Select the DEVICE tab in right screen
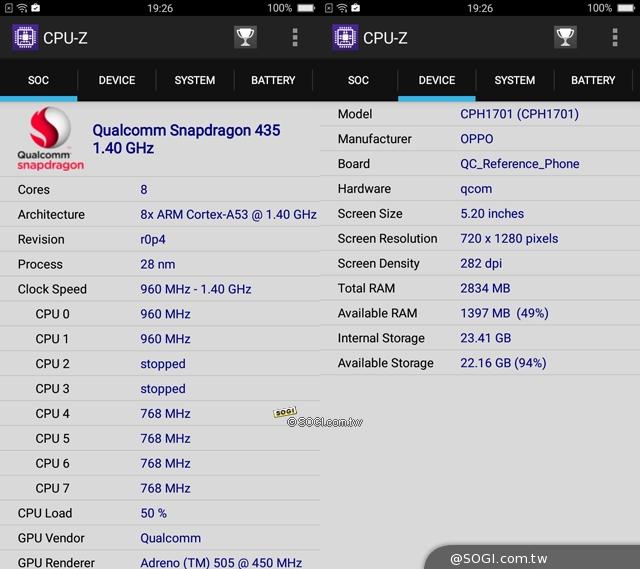Image resolution: width=640 pixels, height=569 pixels. click(437, 80)
